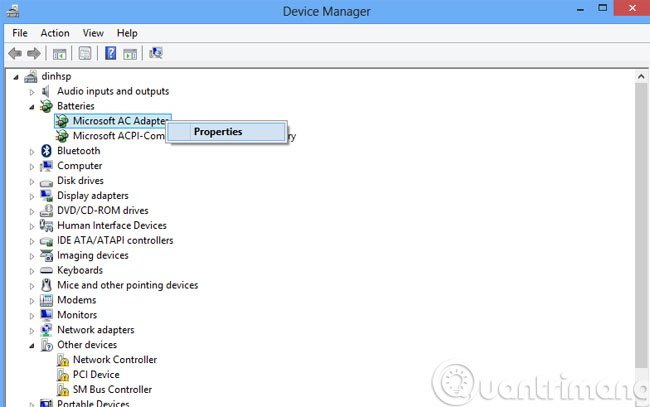Expand Audio inputs and outputs node
Viewport: 650px width, 407px height.
click(32, 92)
